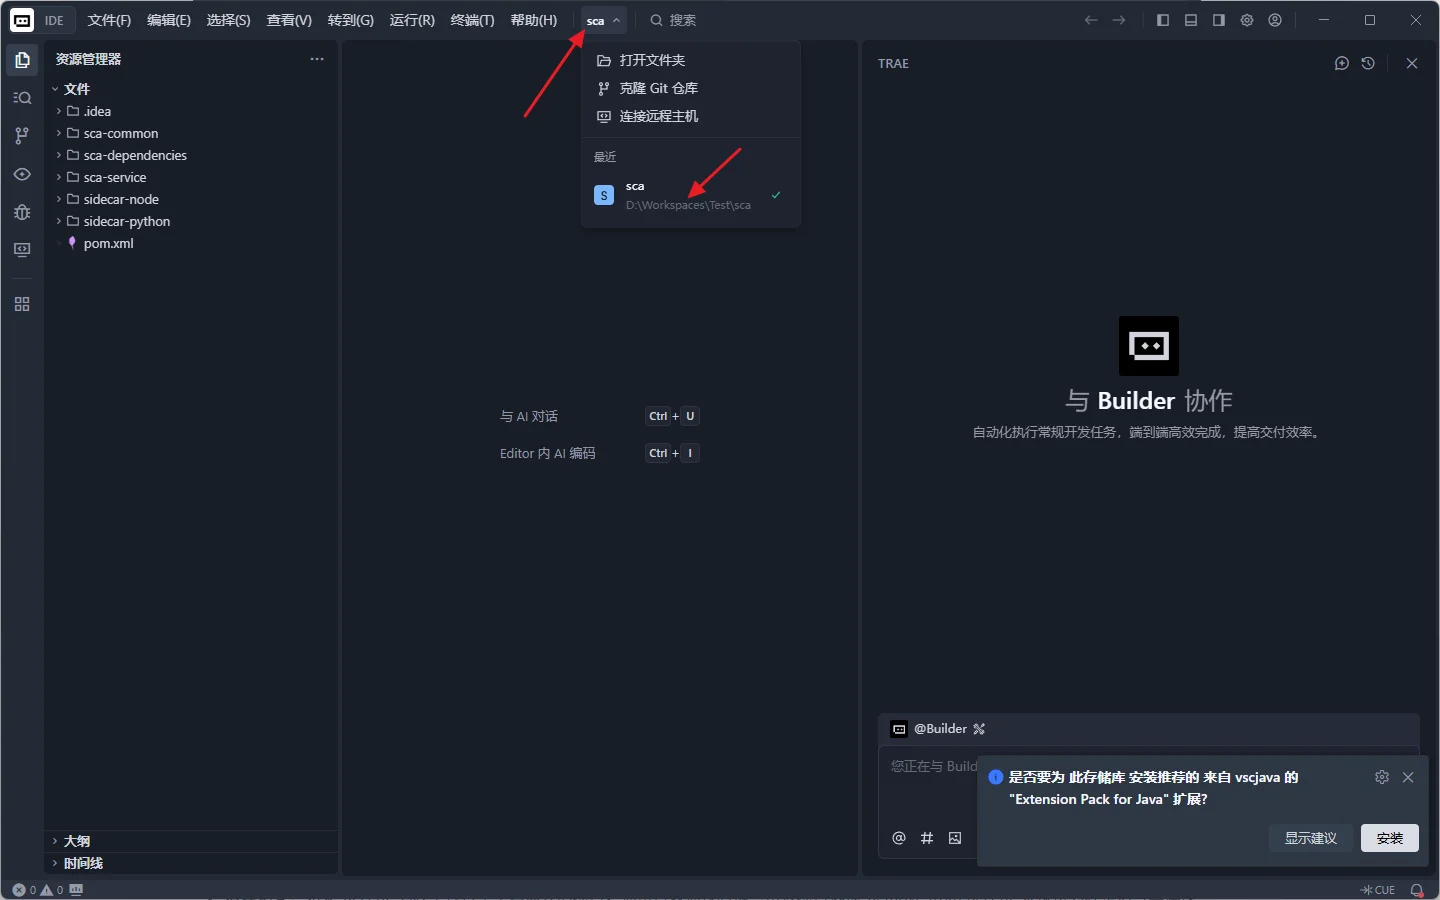Click the 显示建议 button in notification

point(1310,838)
